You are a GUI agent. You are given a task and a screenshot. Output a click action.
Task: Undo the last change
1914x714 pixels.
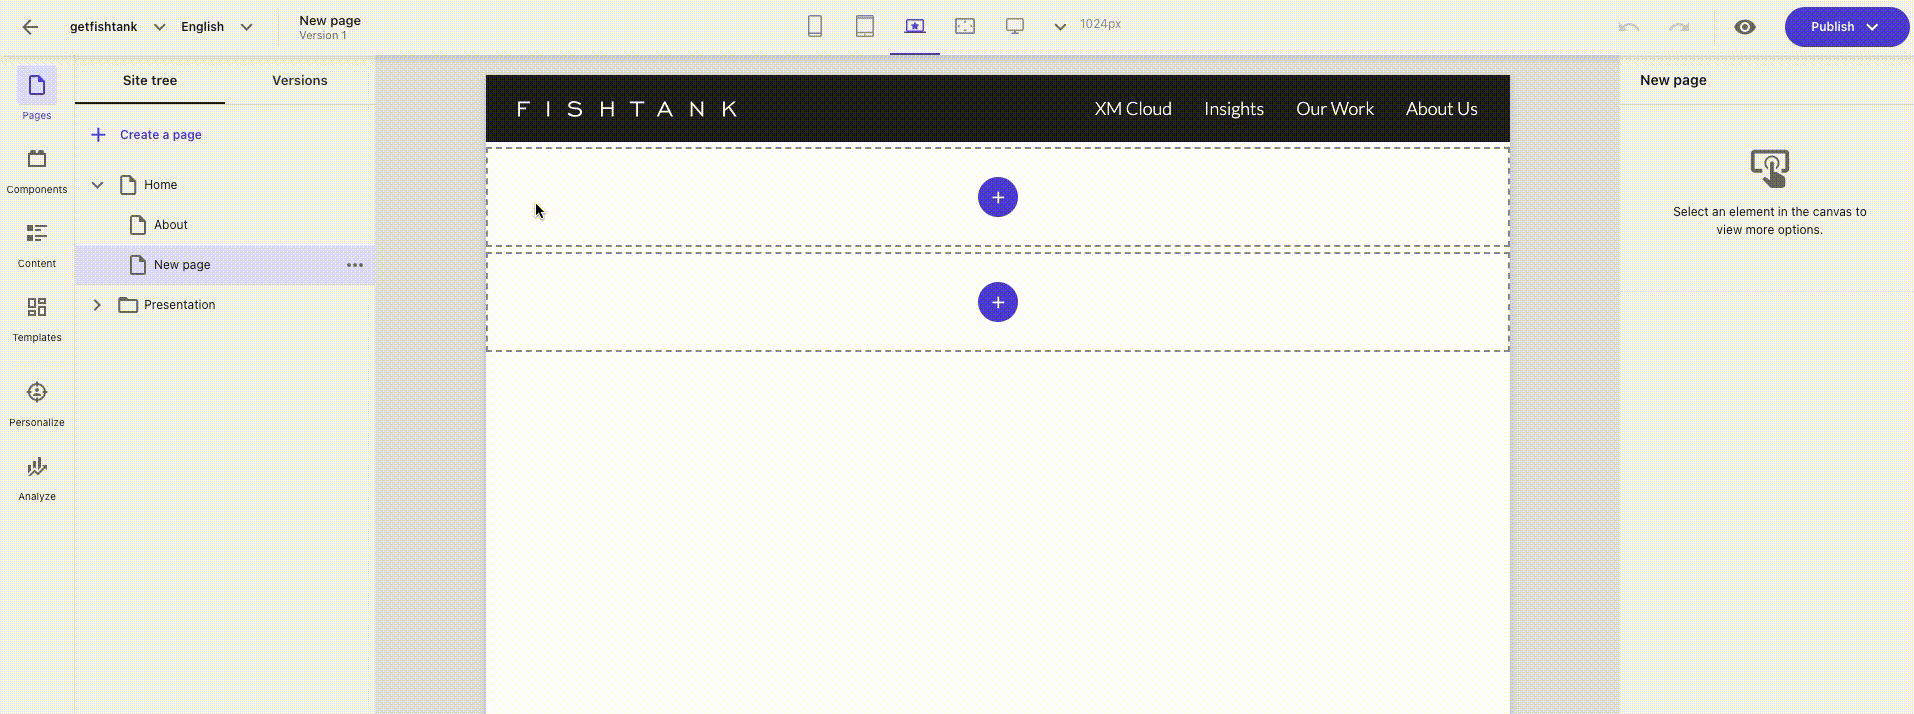coord(1629,27)
